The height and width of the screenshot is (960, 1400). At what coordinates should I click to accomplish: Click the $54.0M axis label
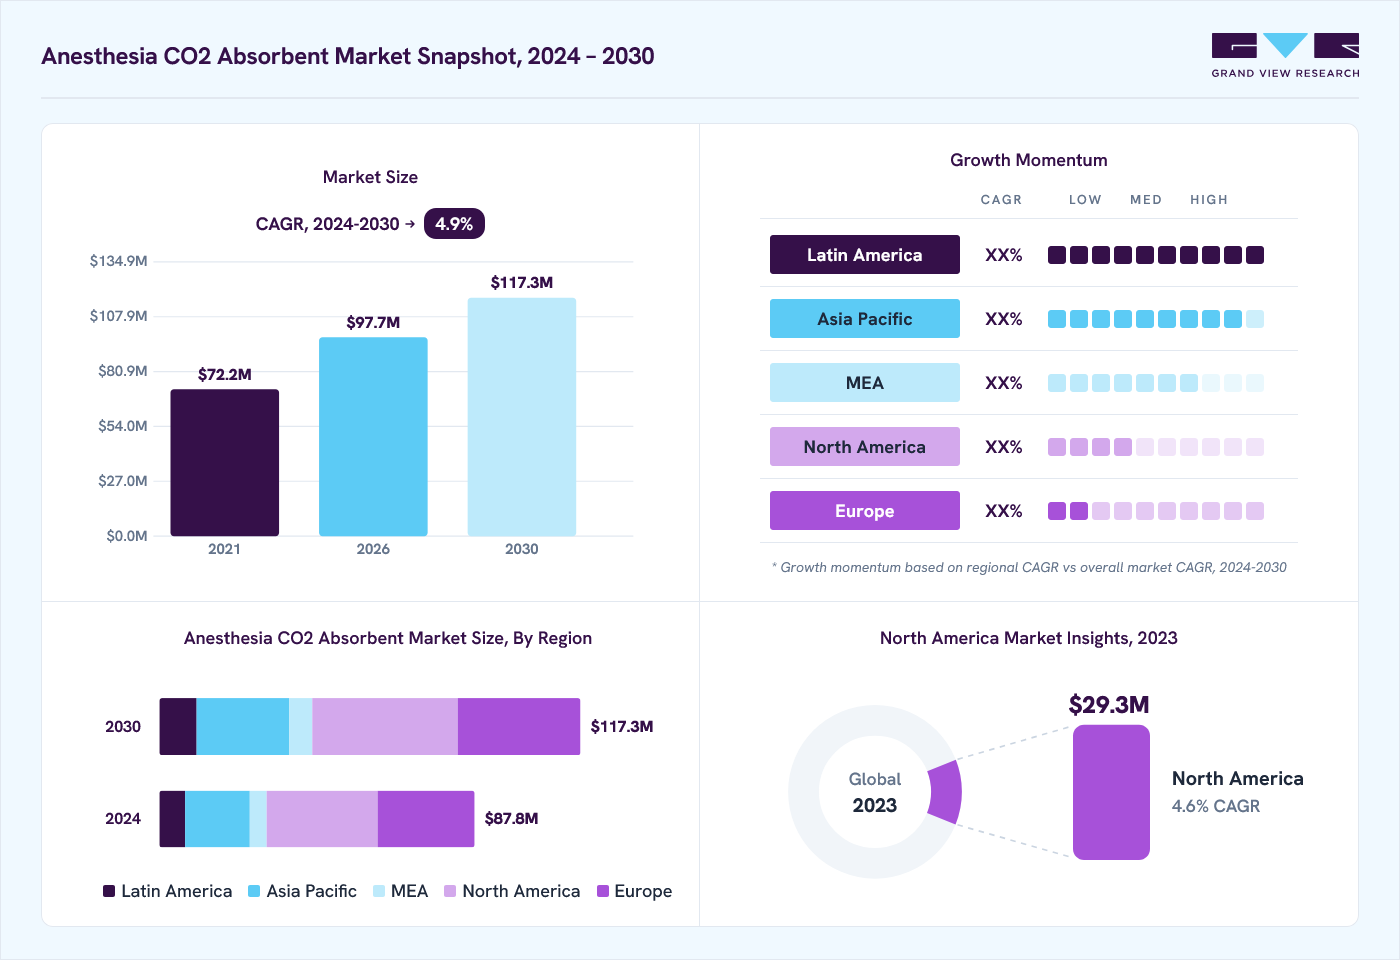coord(123,426)
